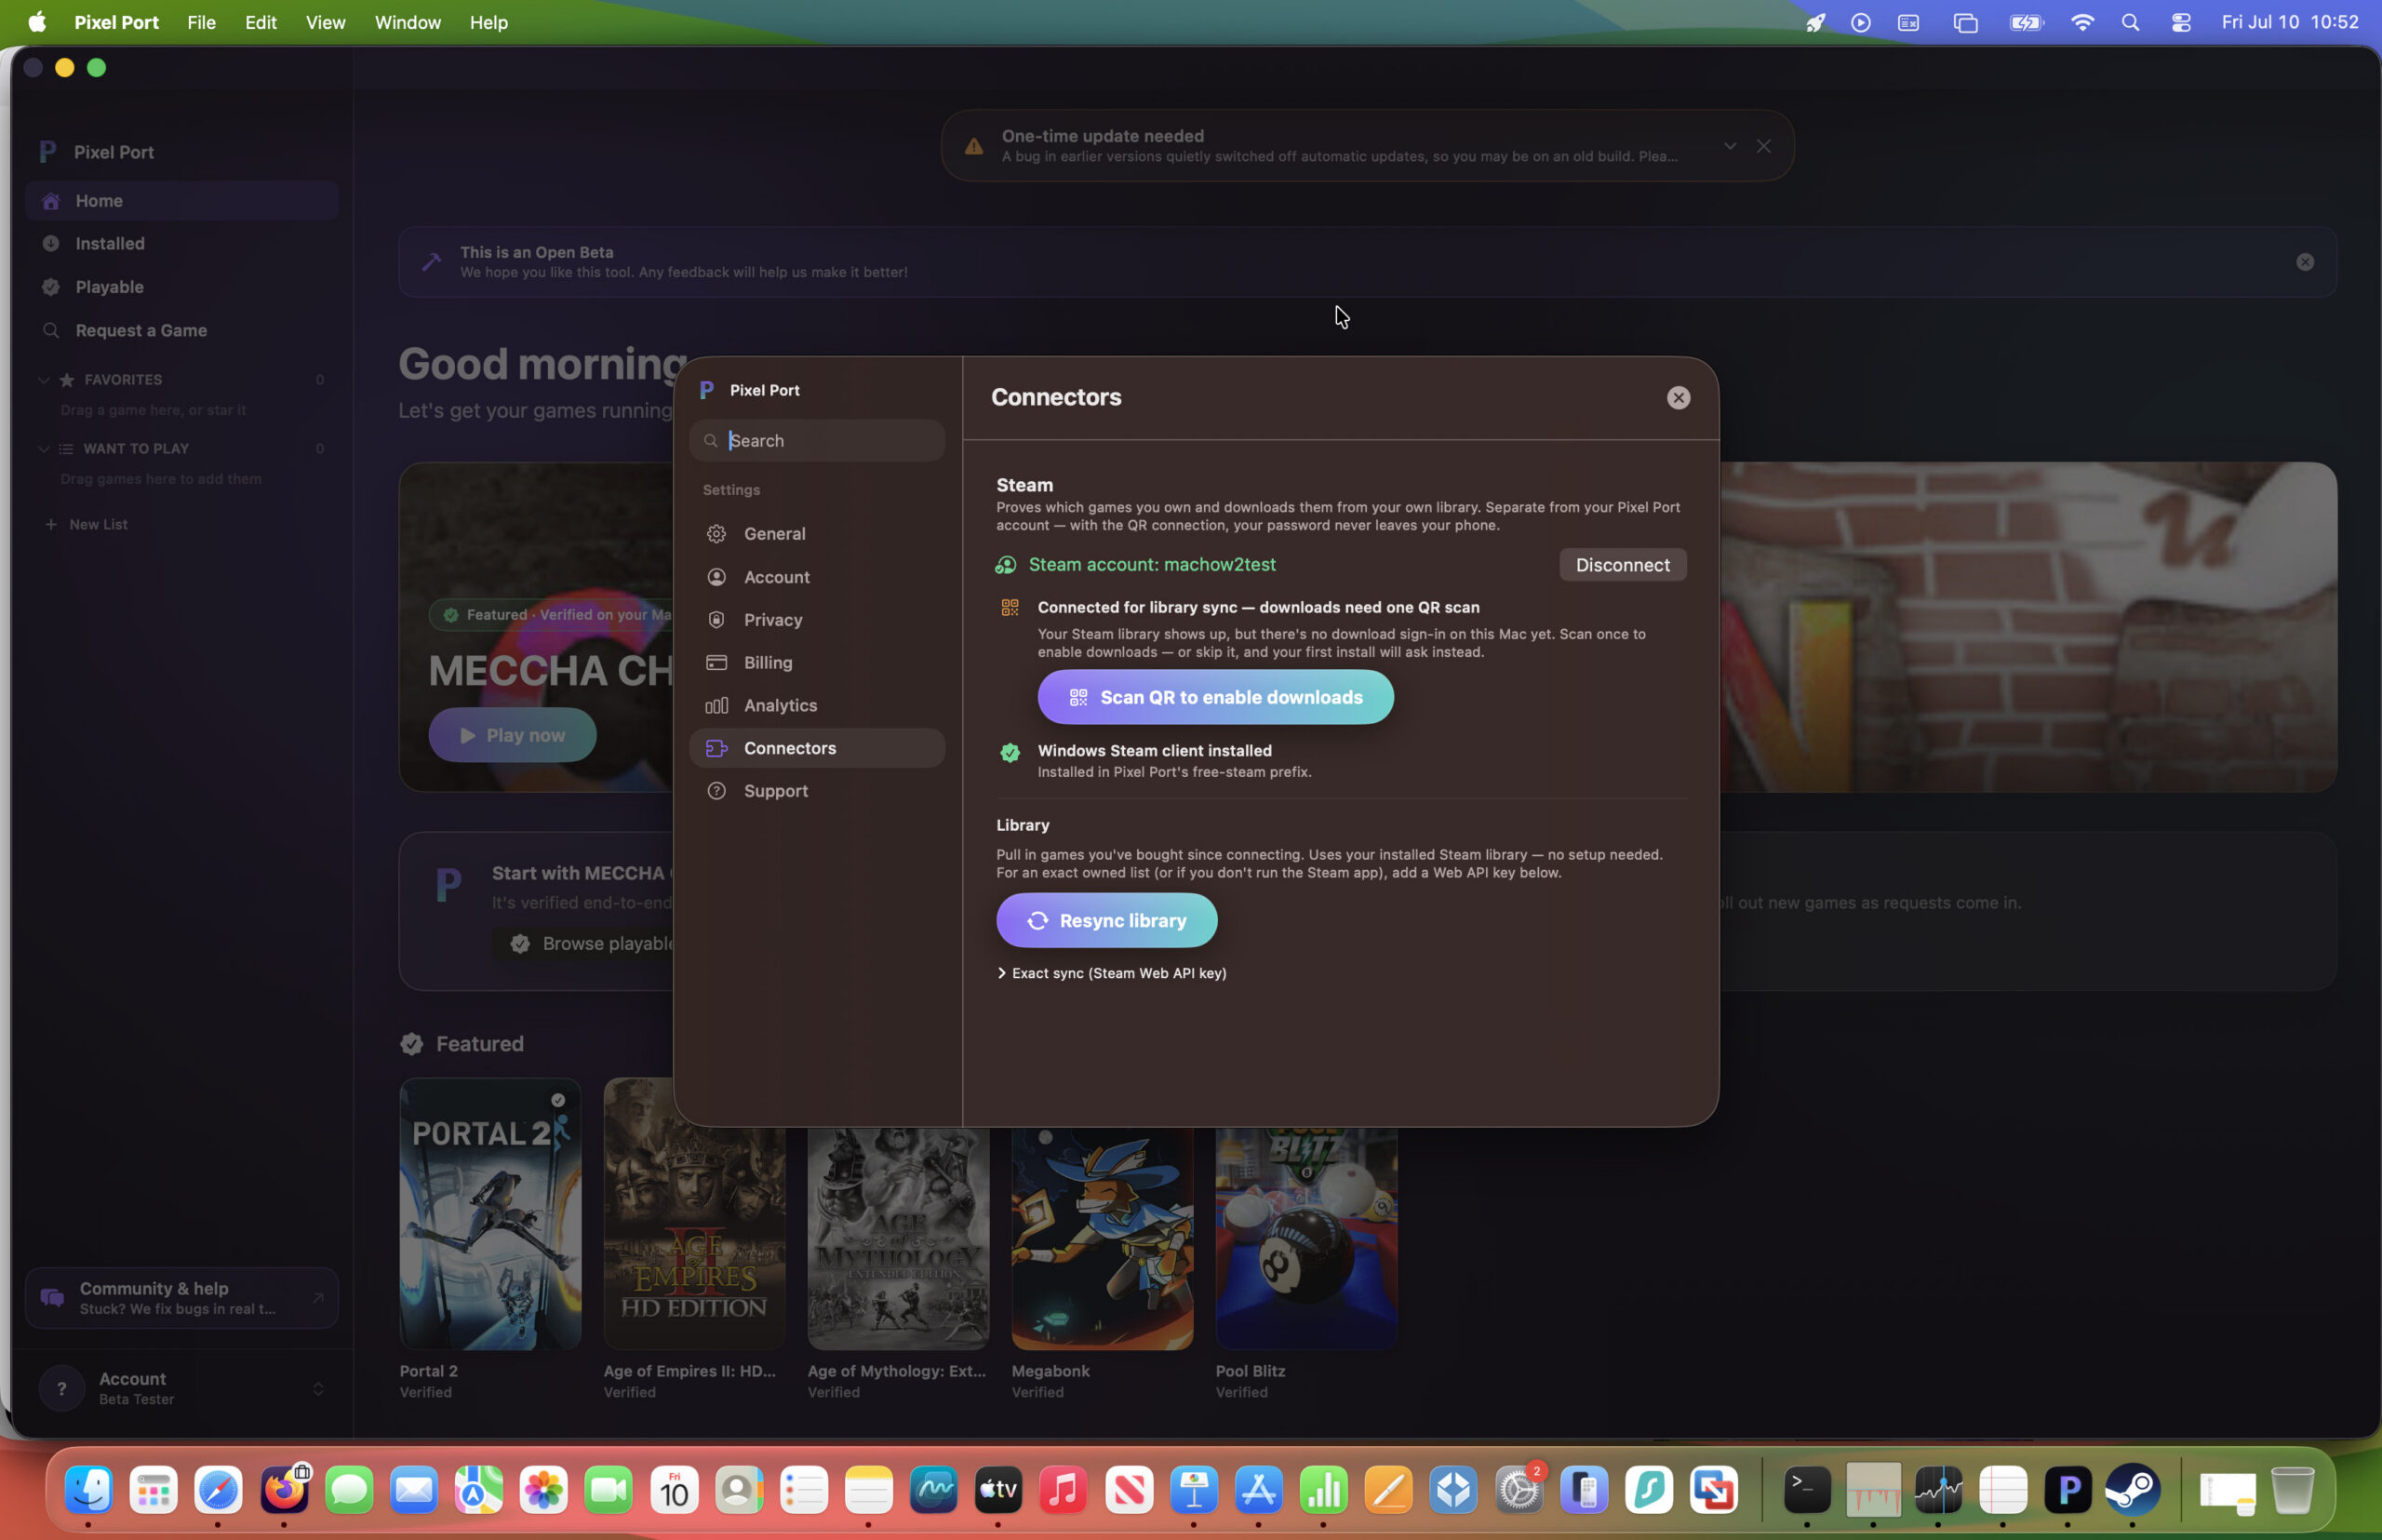Click Scan QR to enable downloads
Viewport: 2382px width, 1540px height.
coord(1215,697)
